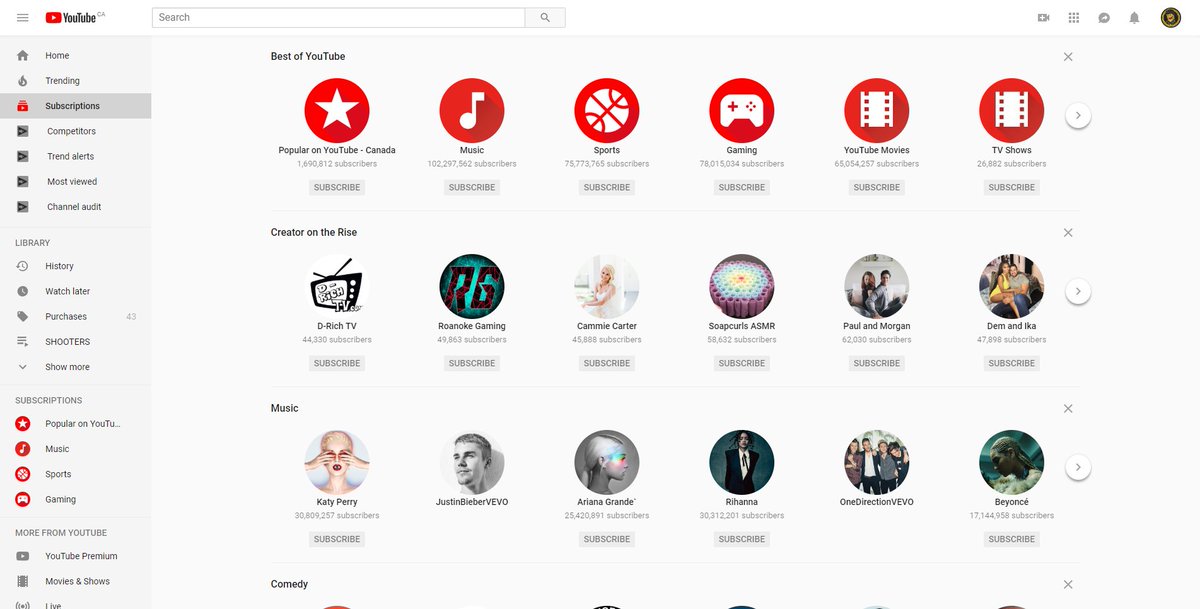Open the OneDirectionVEVO channel thumbnail
Screen dimensions: 1200x609
(877, 462)
